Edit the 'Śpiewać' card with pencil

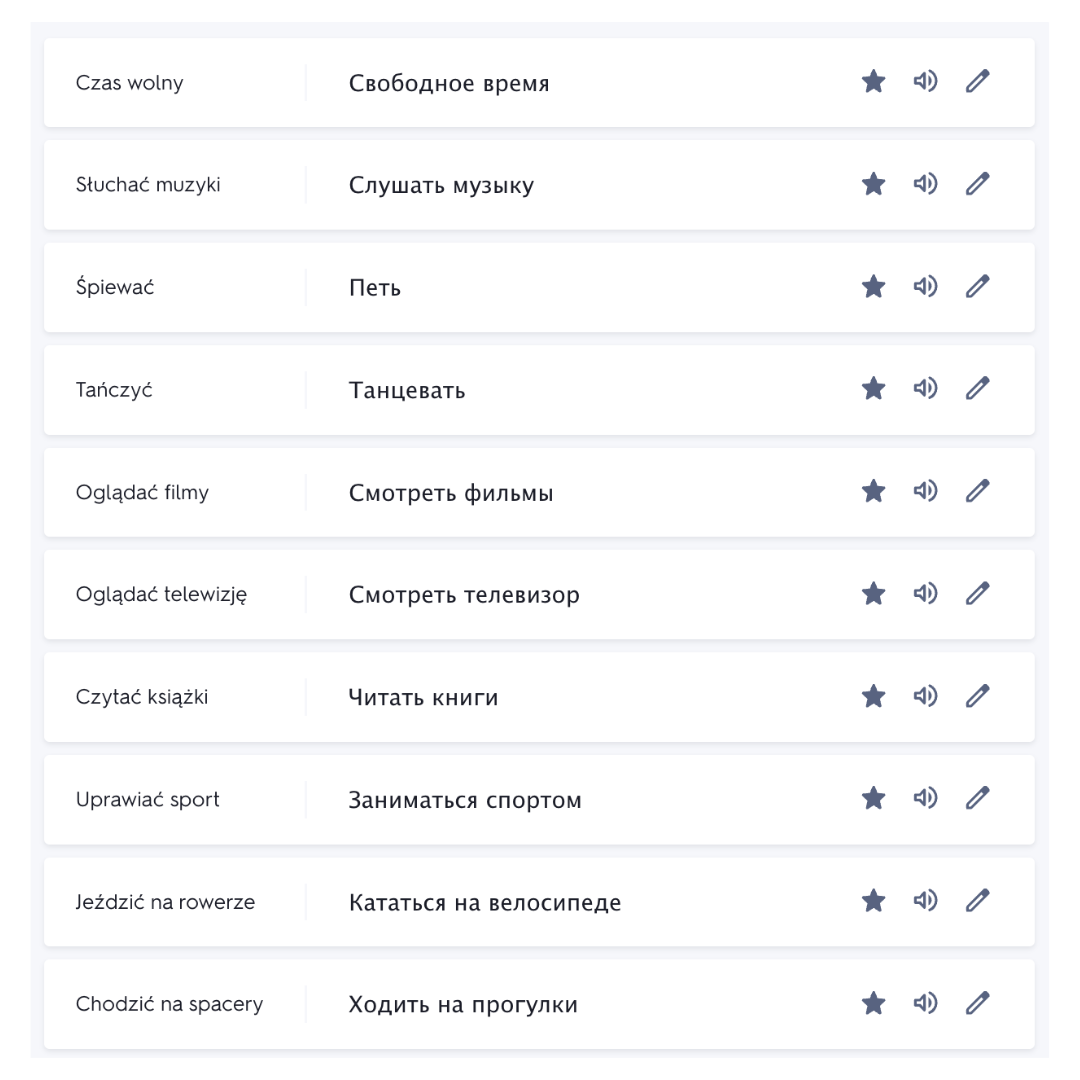[x=977, y=287]
